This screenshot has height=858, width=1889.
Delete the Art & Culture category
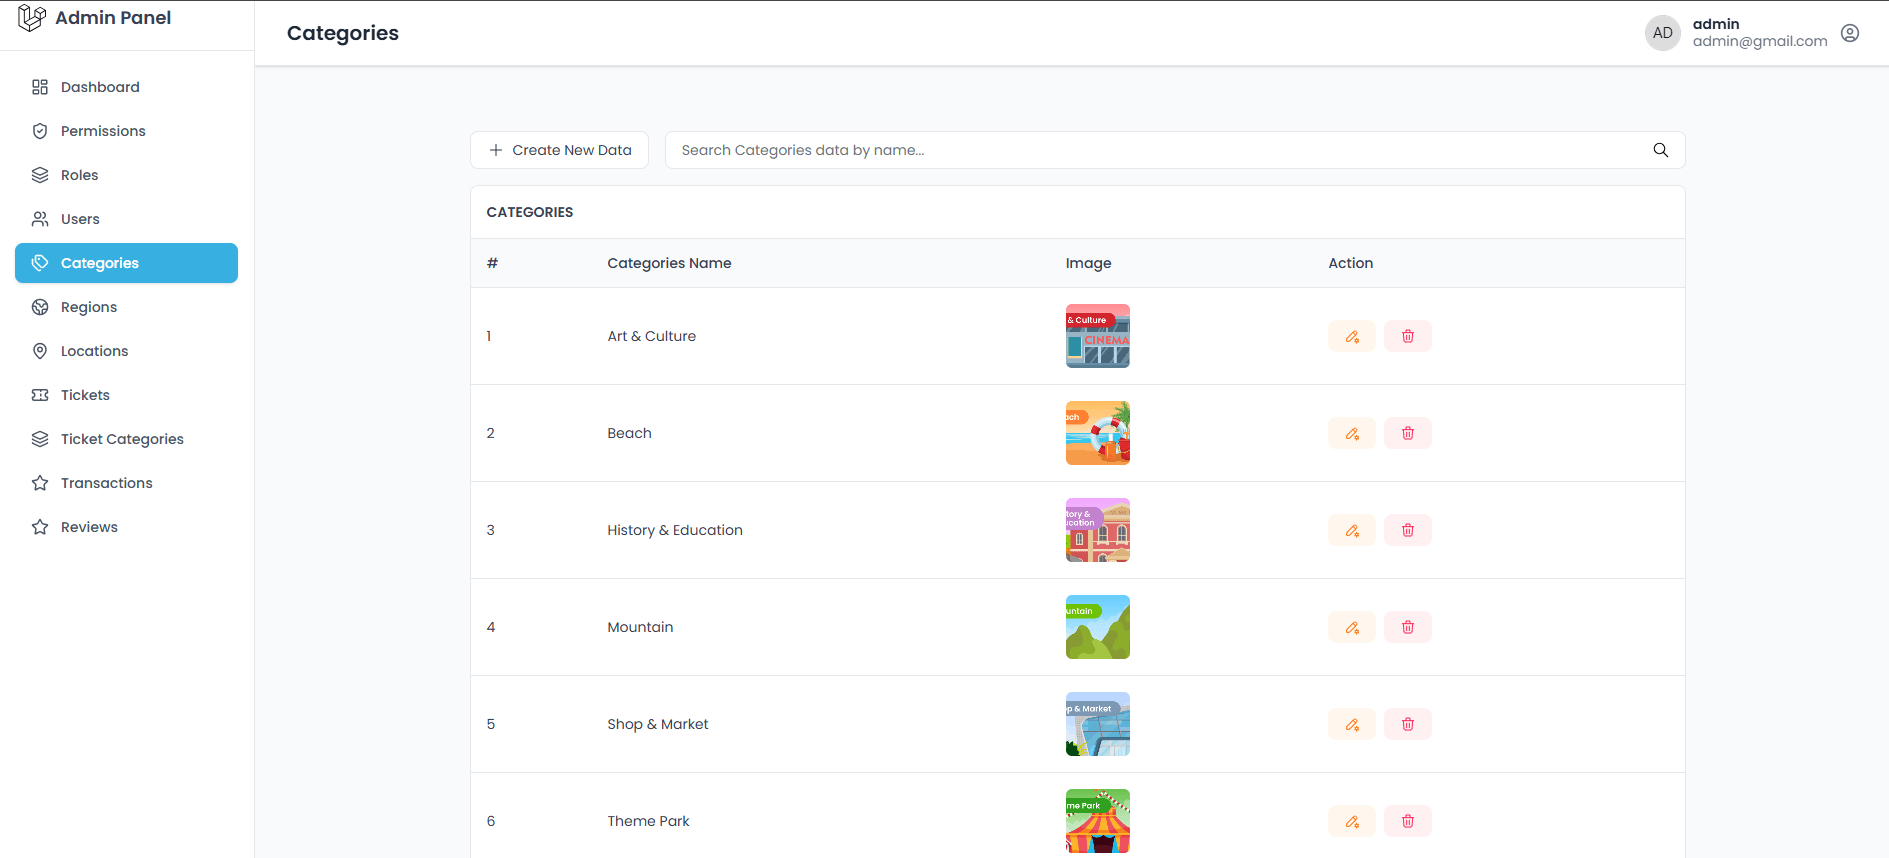pos(1408,336)
